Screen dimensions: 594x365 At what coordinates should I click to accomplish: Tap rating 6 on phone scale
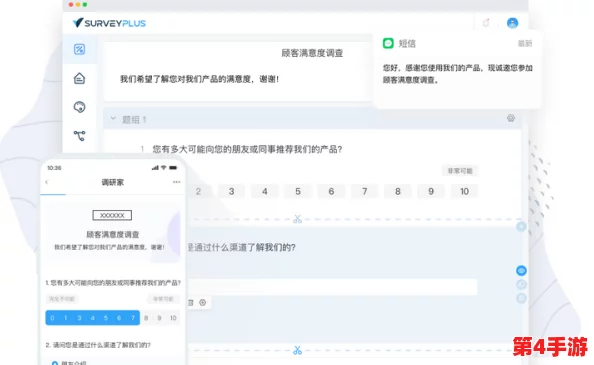[119, 318]
